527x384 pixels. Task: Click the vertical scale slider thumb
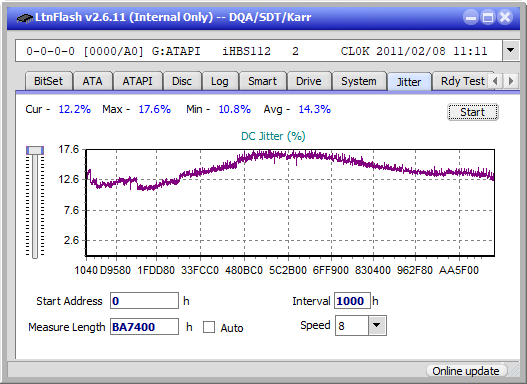(x=35, y=150)
